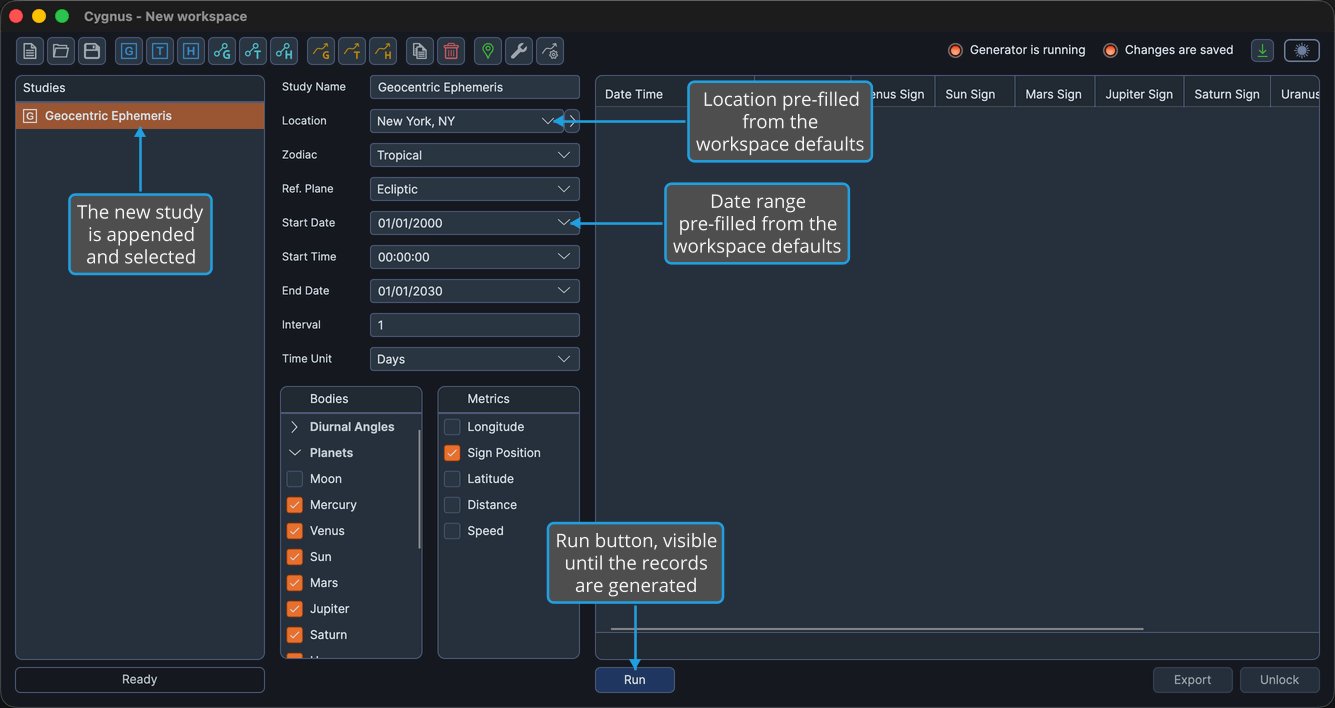Select the Geocentric Ephemeris study row

point(140,116)
